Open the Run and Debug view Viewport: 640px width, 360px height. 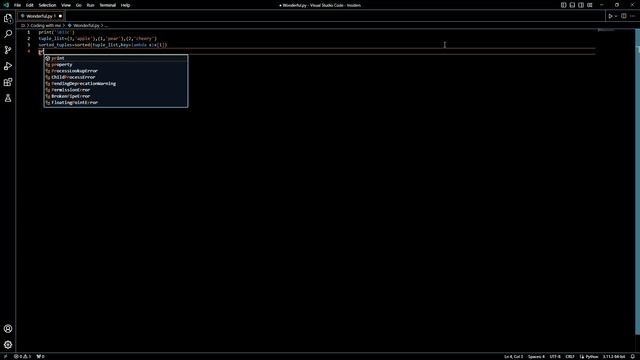(8, 66)
